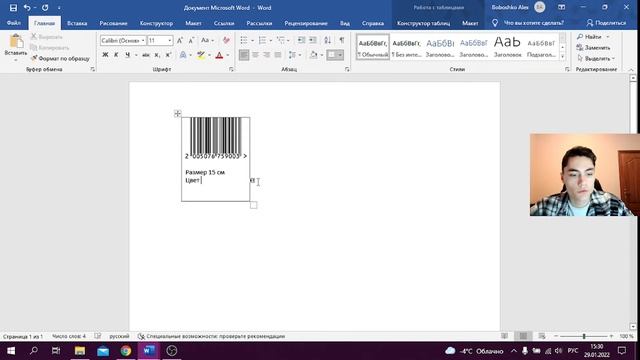Expand the styles gallery
640x360 pixels.
coord(562,57)
